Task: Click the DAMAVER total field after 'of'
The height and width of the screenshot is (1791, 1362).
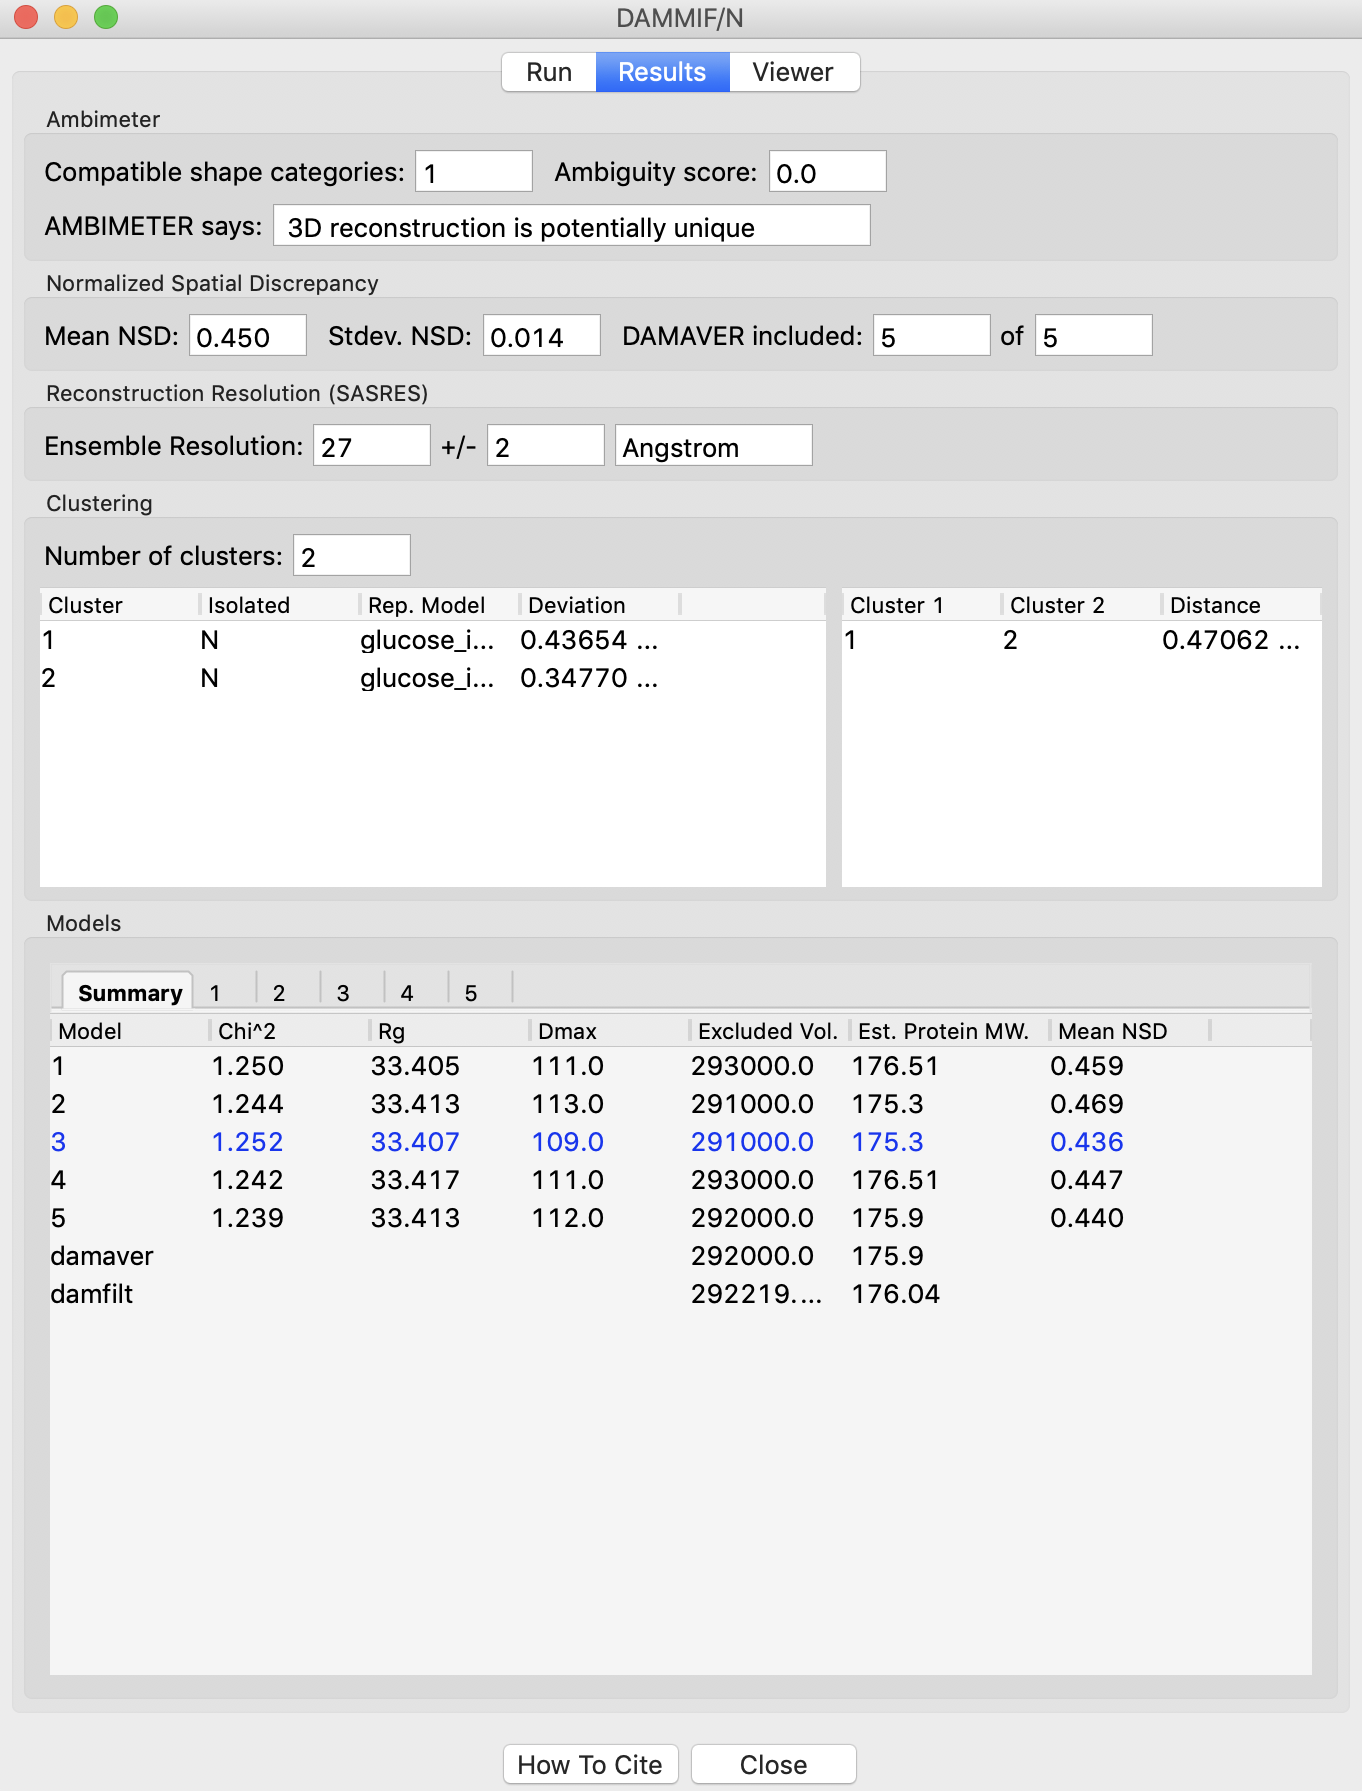Action: [x=1094, y=336]
